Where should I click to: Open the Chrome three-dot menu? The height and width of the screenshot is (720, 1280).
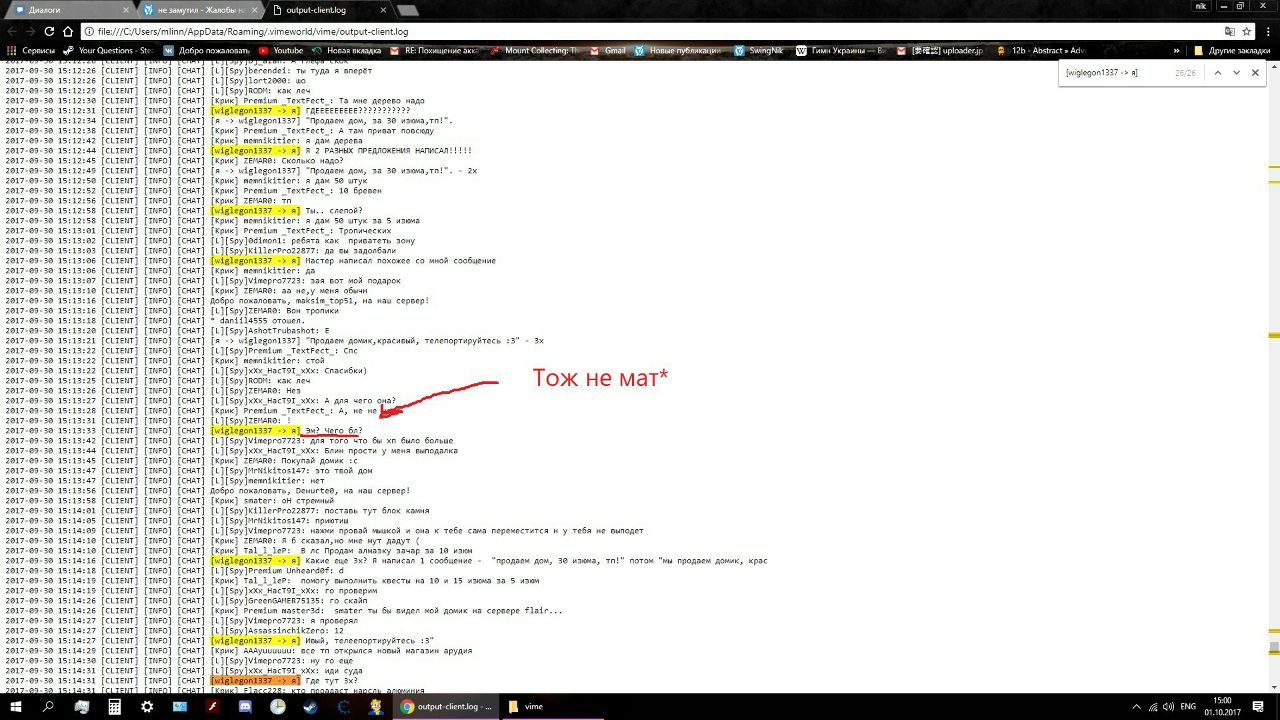tap(1267, 31)
